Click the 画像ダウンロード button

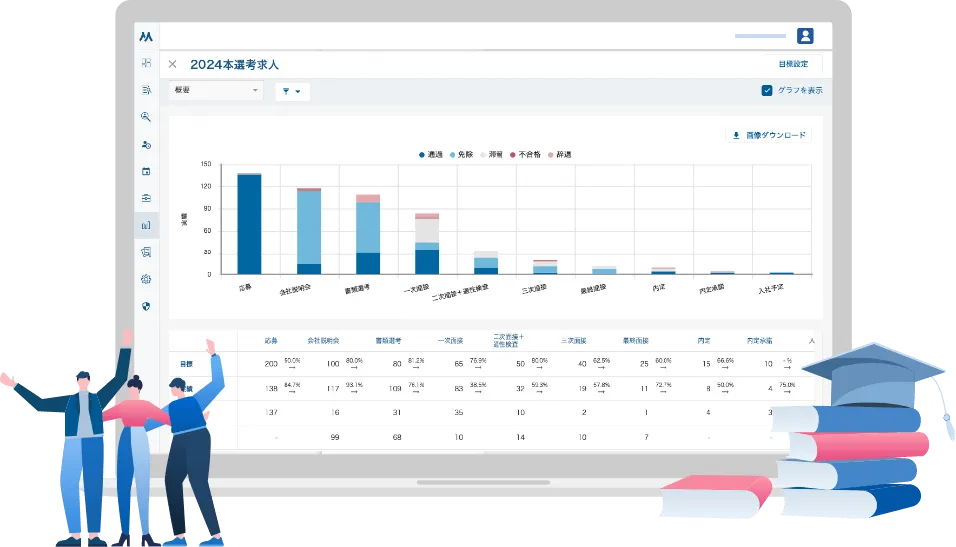pyautogui.click(x=769, y=135)
